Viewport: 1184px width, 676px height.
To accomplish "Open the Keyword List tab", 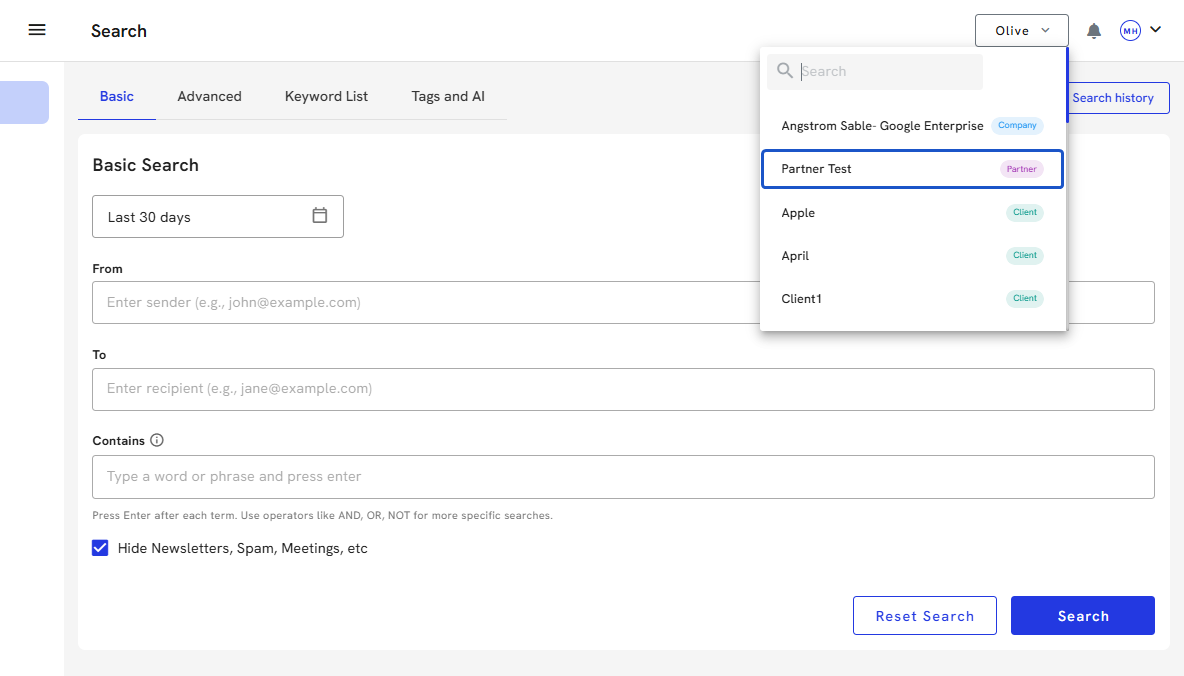I will [x=326, y=97].
